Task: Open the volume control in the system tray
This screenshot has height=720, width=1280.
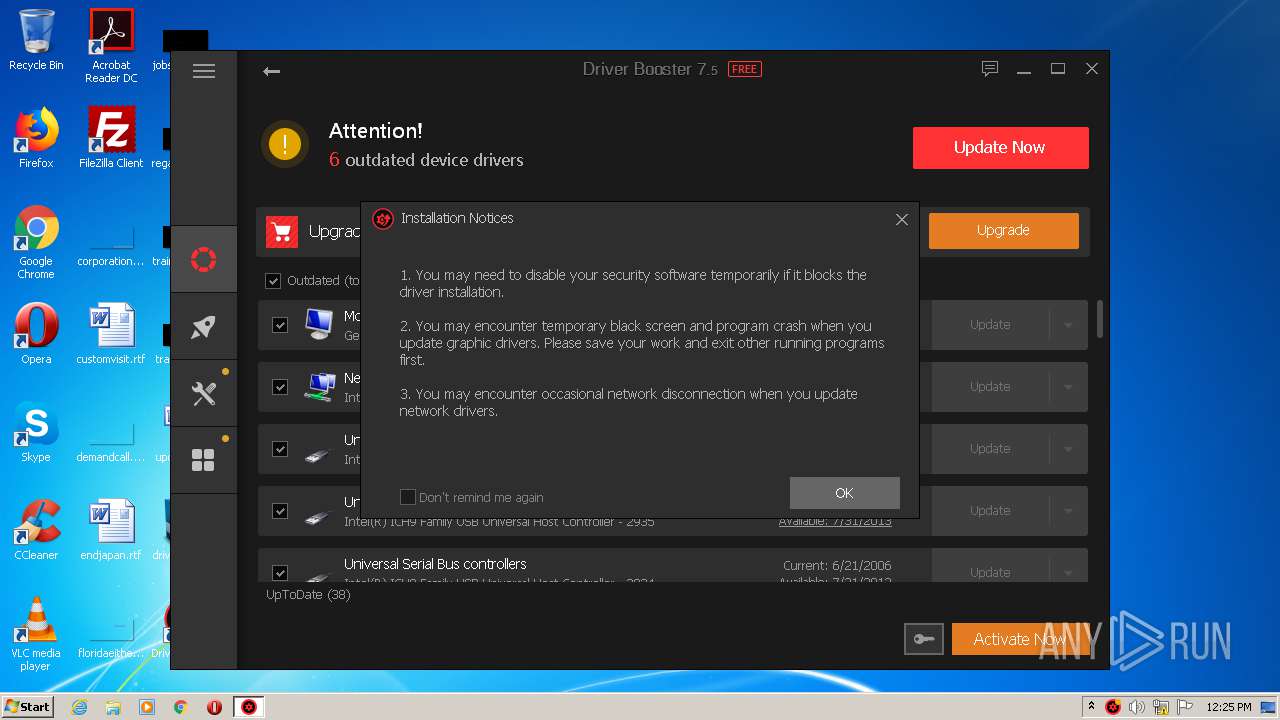Action: click(x=1137, y=707)
